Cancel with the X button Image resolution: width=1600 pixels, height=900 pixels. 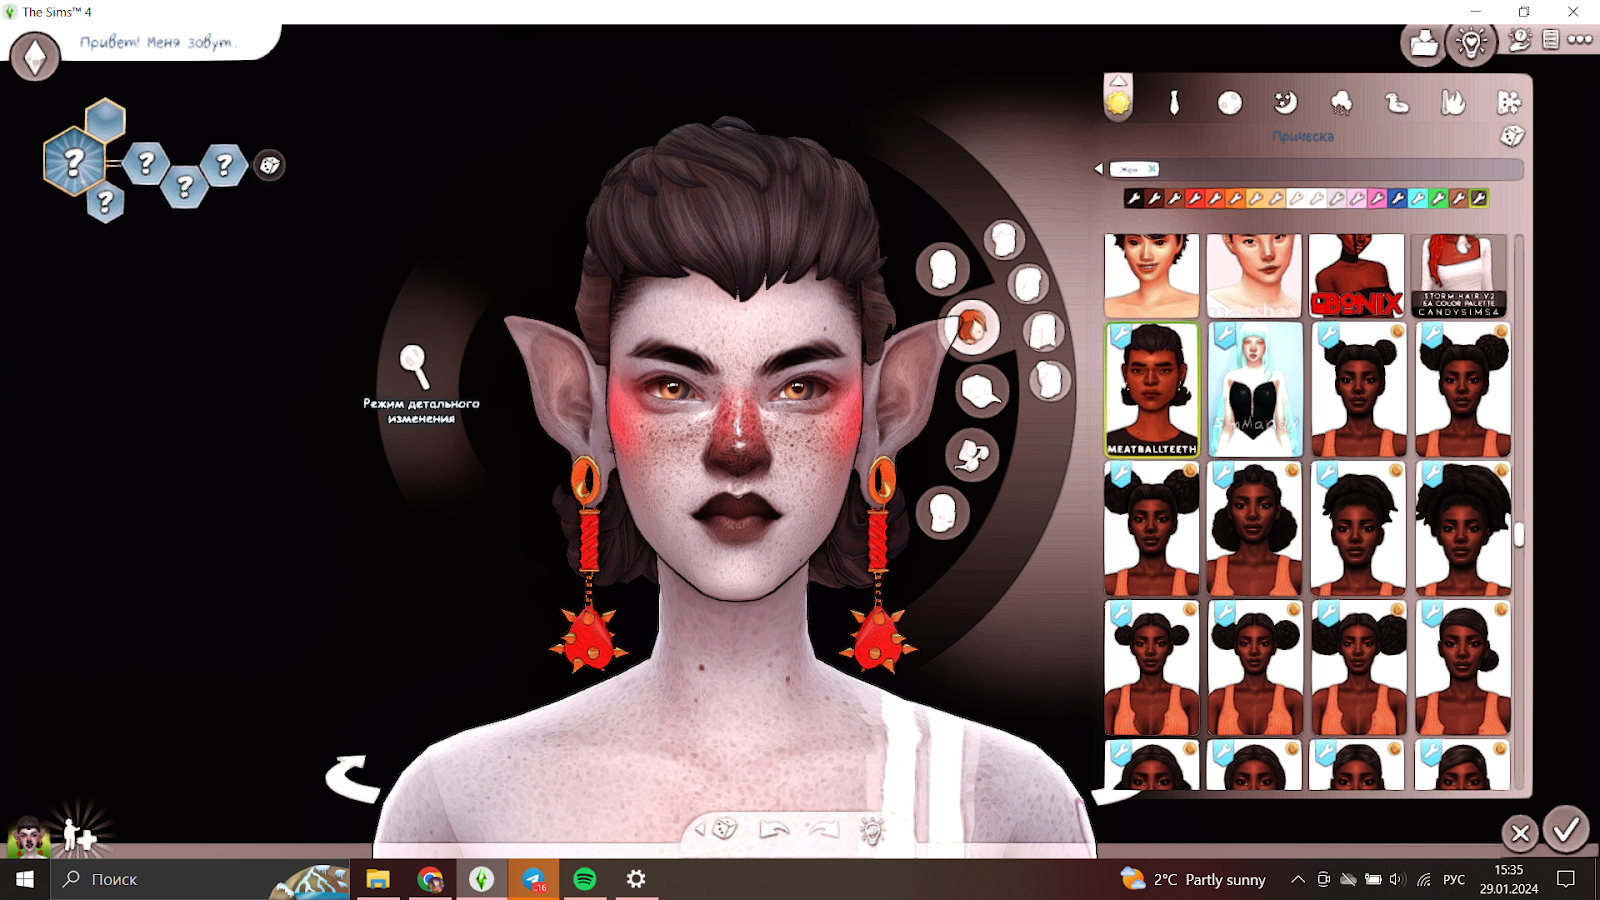(1520, 832)
